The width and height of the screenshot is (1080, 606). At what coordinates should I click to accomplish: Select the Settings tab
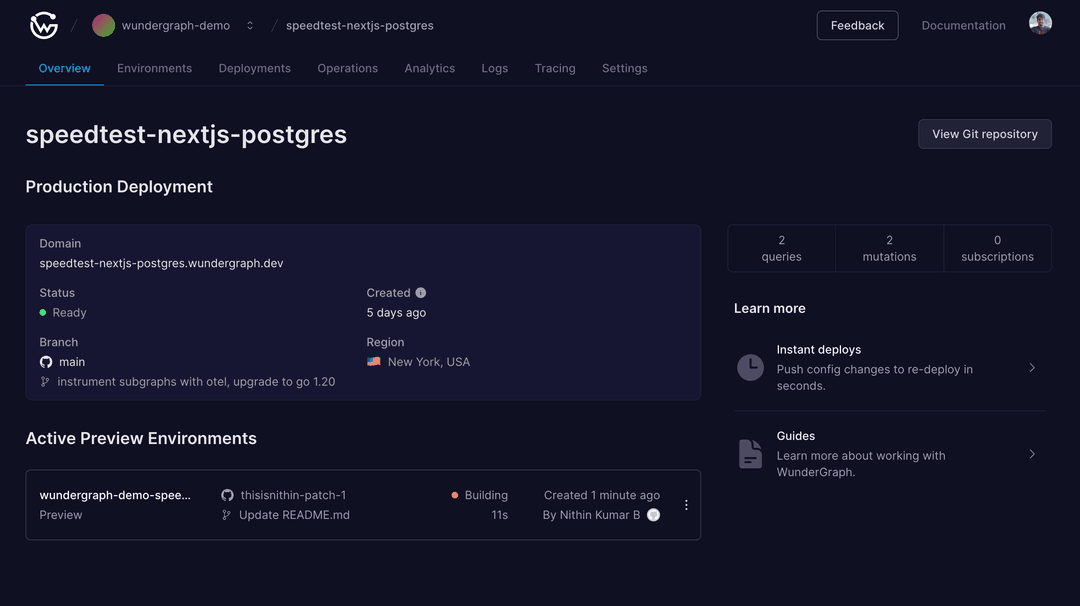[624, 68]
